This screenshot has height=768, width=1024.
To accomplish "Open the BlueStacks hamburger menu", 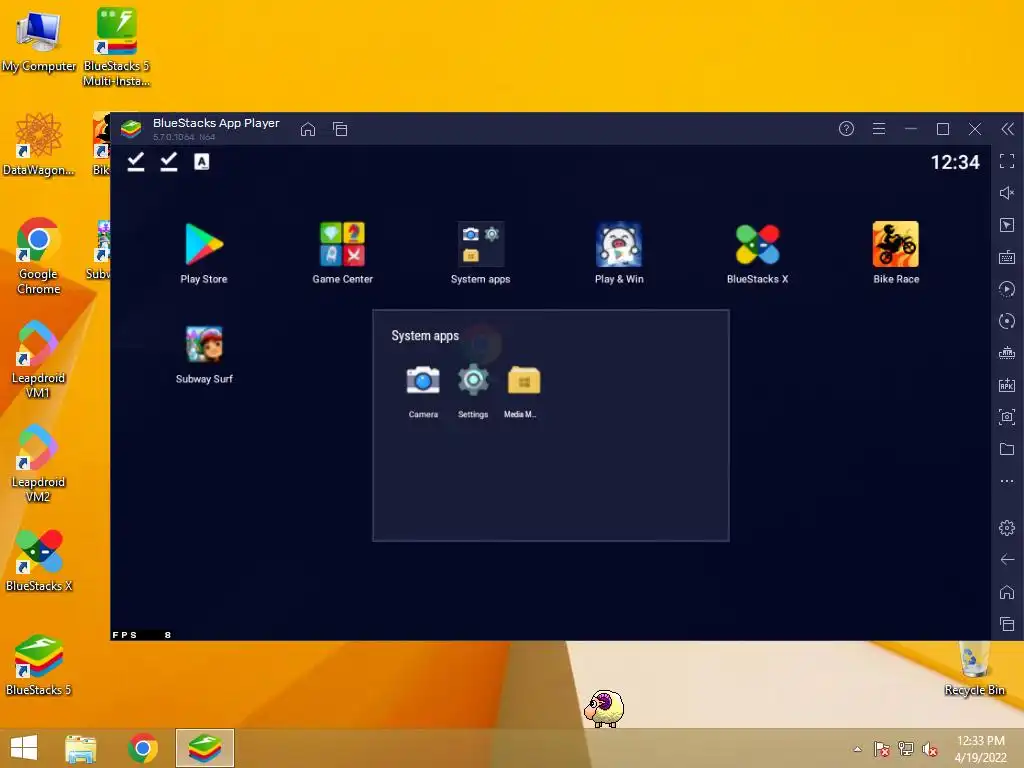I will click(879, 129).
